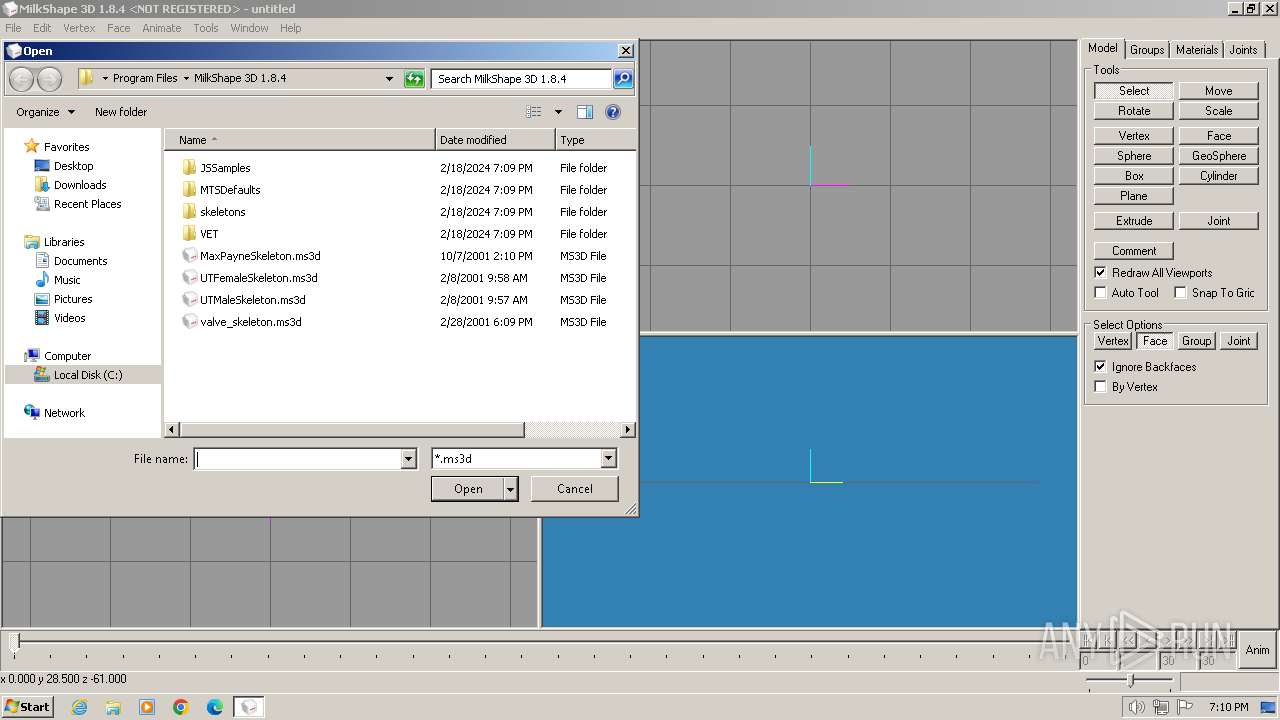Viewport: 1280px width, 720px height.
Task: Click the Cylinder tool button
Action: pyautogui.click(x=1218, y=176)
